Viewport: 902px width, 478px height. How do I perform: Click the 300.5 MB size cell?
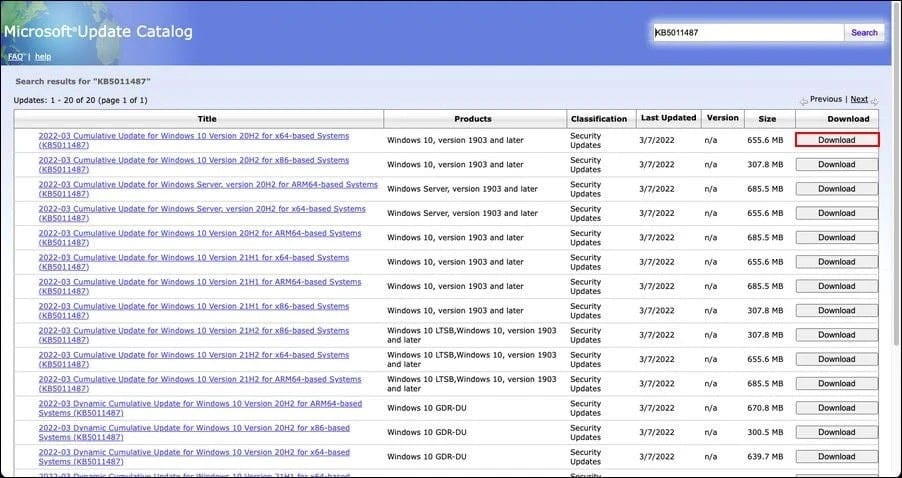765,433
